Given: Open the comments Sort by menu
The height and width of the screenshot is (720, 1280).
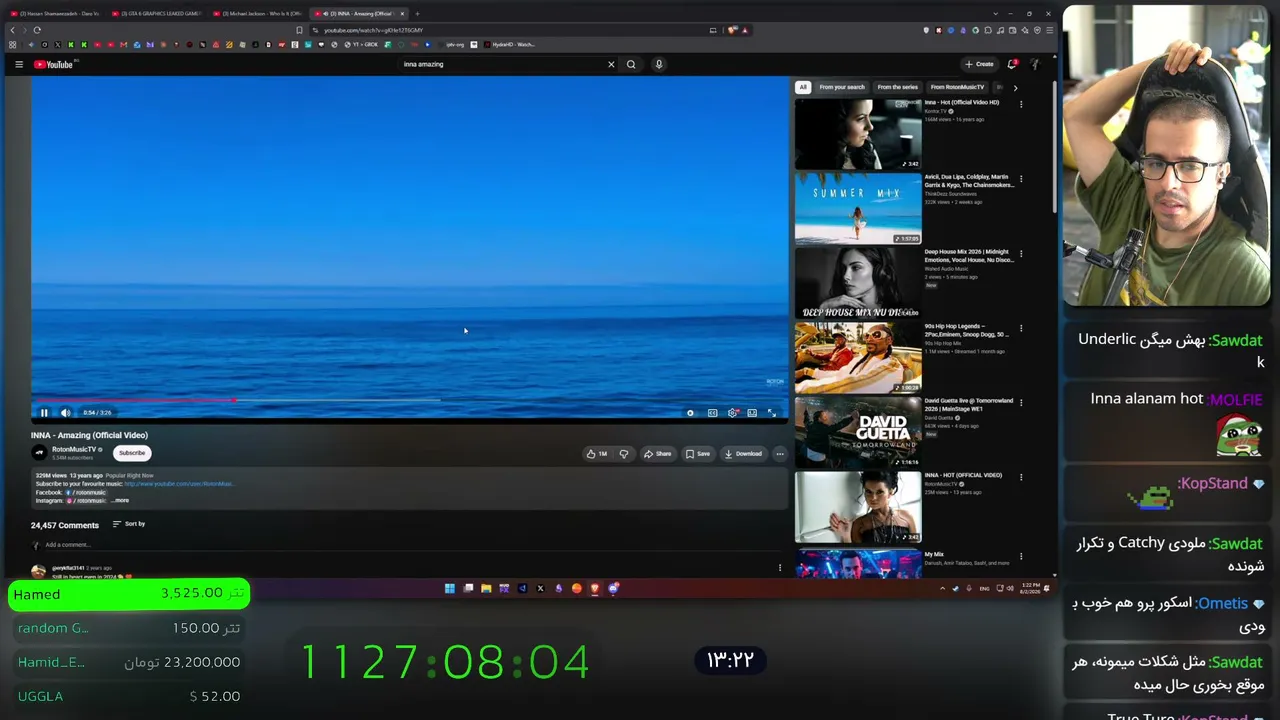Looking at the screenshot, I should point(129,524).
